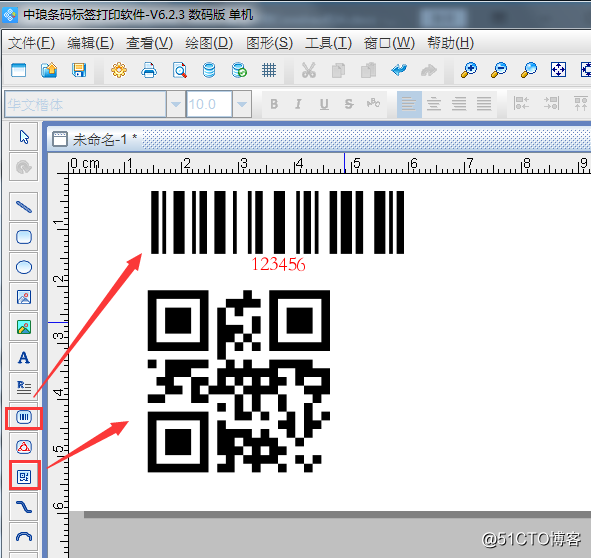Click the fit-to-window zoom icon

tap(558, 70)
